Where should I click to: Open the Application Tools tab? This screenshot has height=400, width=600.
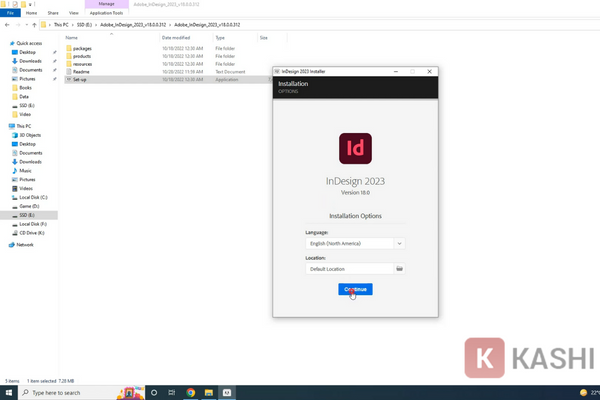point(106,13)
